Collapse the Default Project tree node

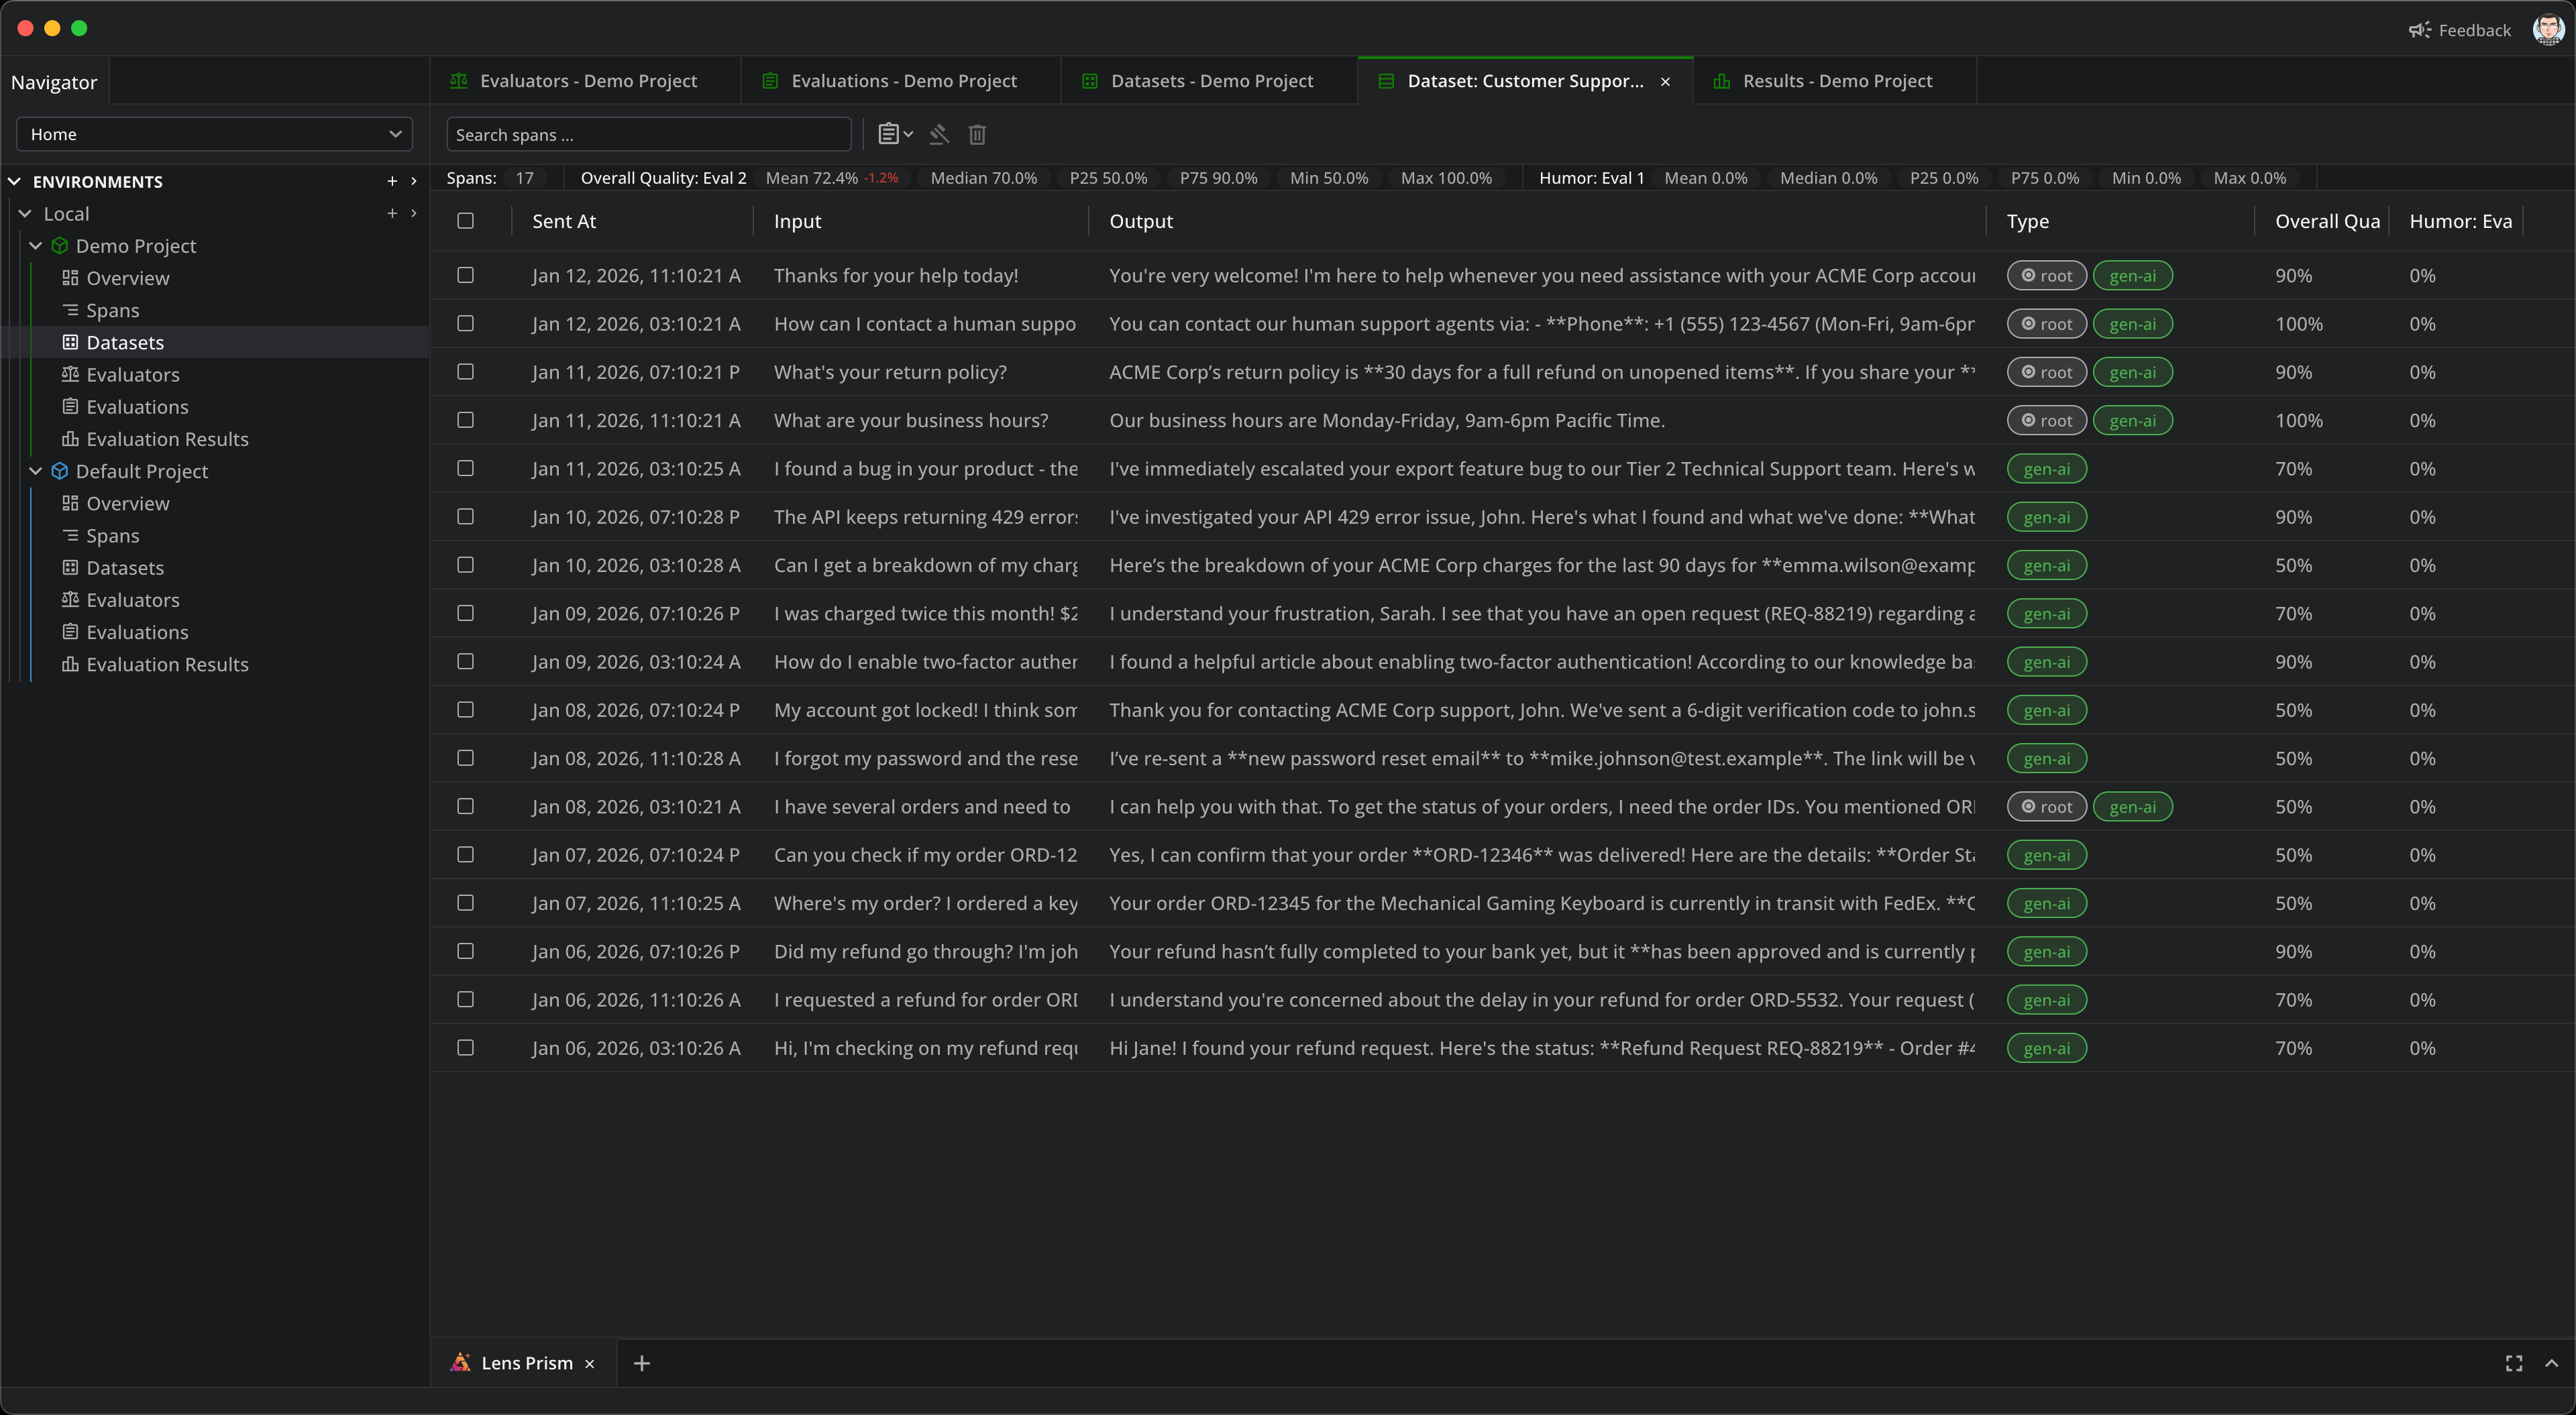[x=36, y=471]
